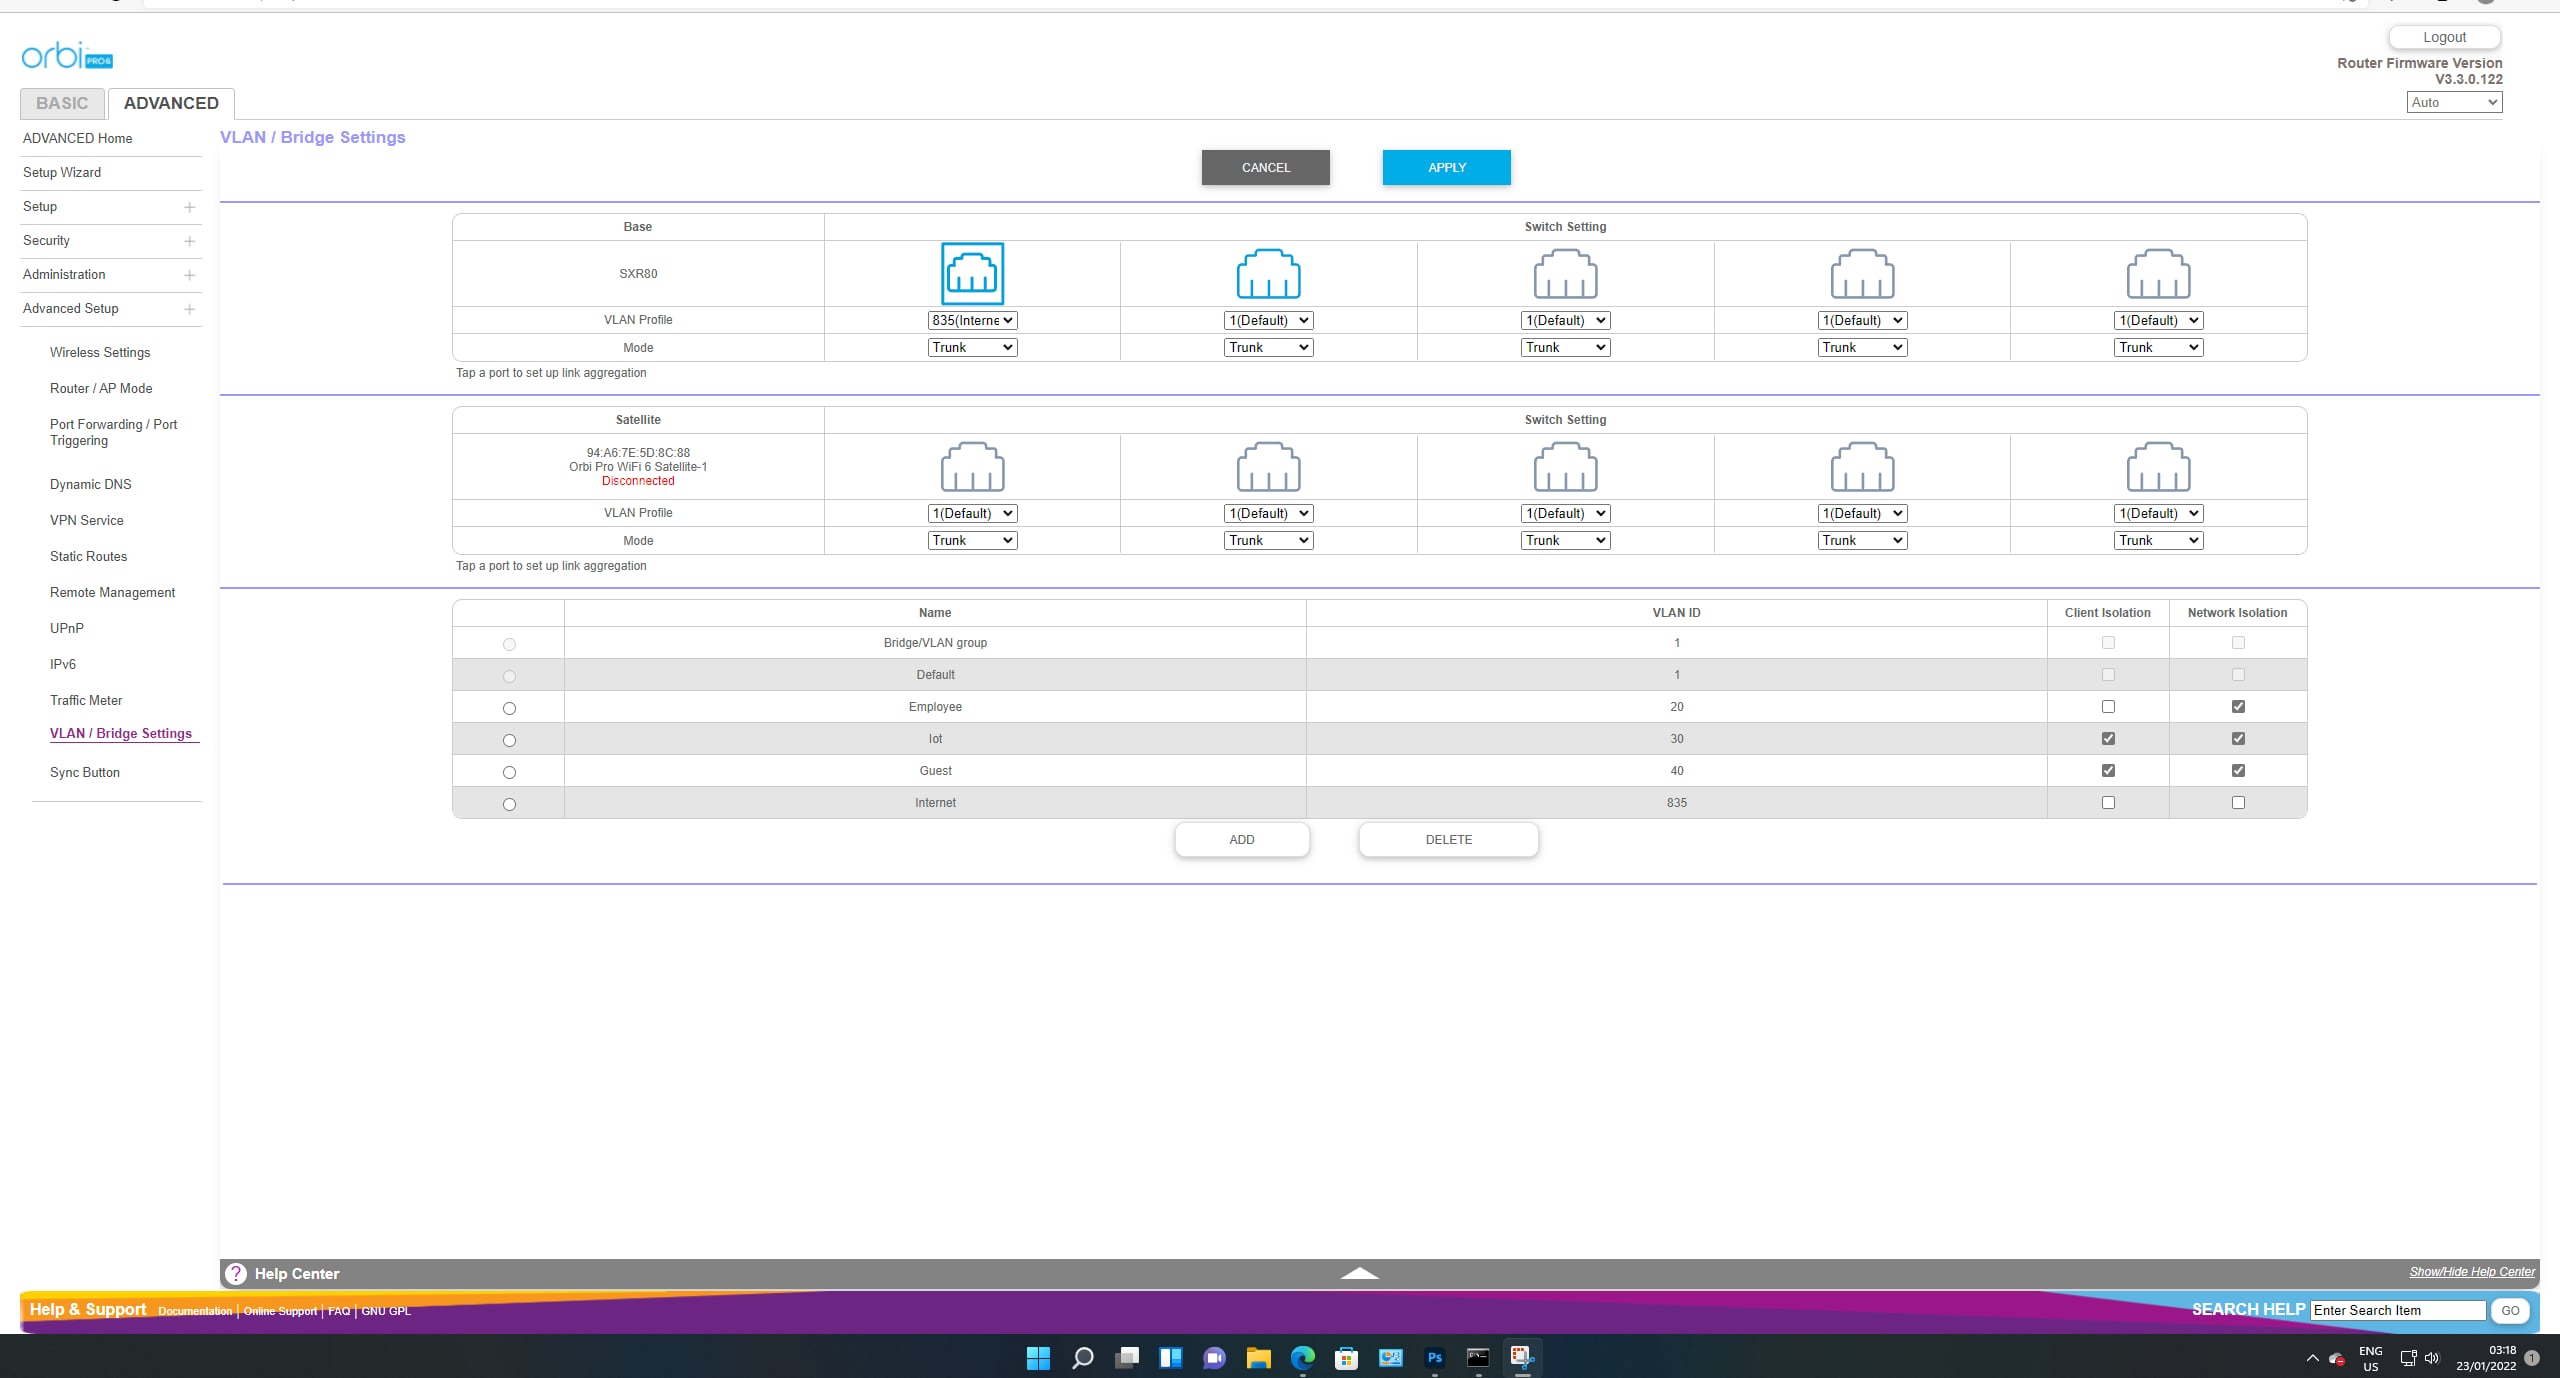Disable Network Isolation for Employee VLAN

2238,706
